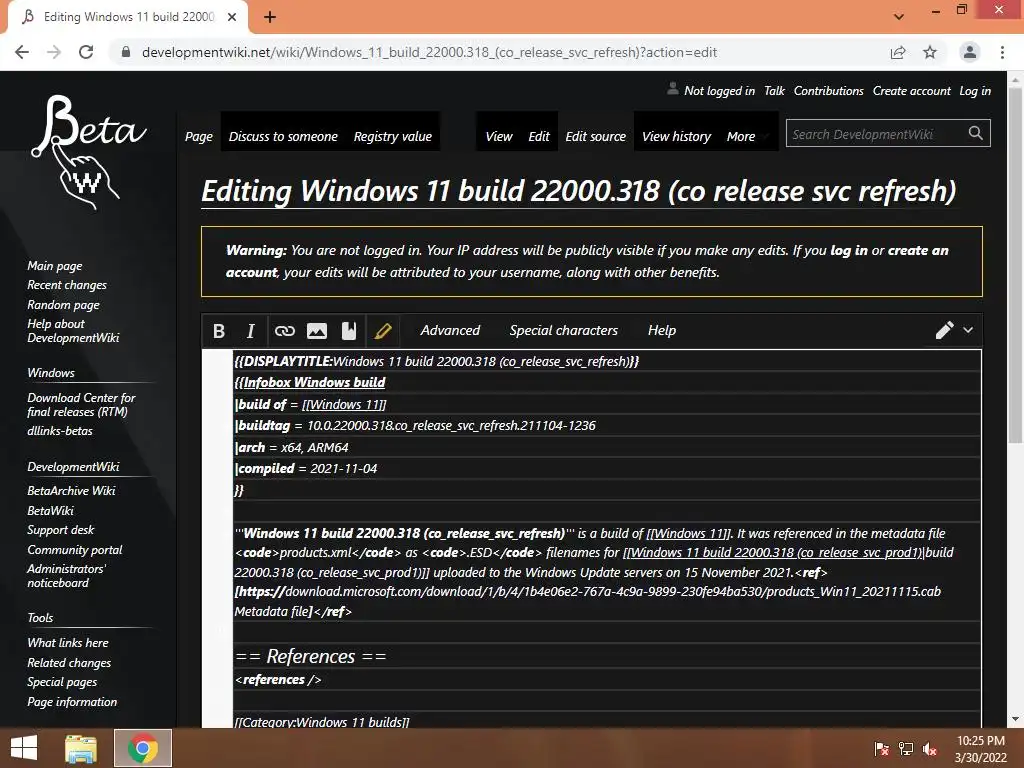The height and width of the screenshot is (768, 1024).
Task: Expand the Special characters section
Action: click(564, 330)
